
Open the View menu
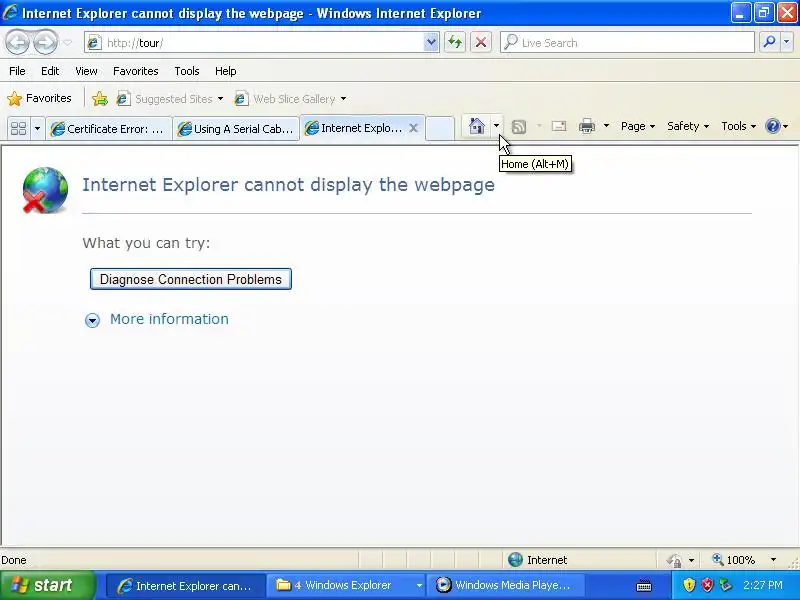(x=86, y=71)
